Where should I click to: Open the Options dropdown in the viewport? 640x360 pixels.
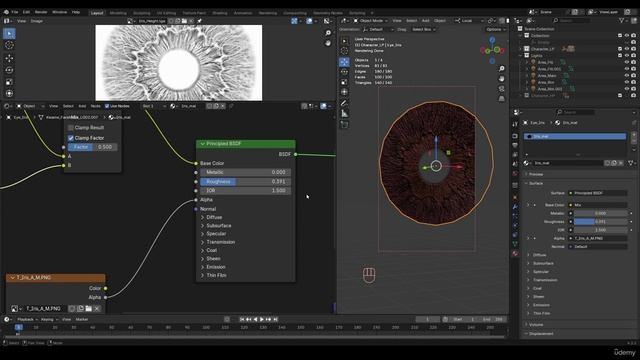(495, 29)
